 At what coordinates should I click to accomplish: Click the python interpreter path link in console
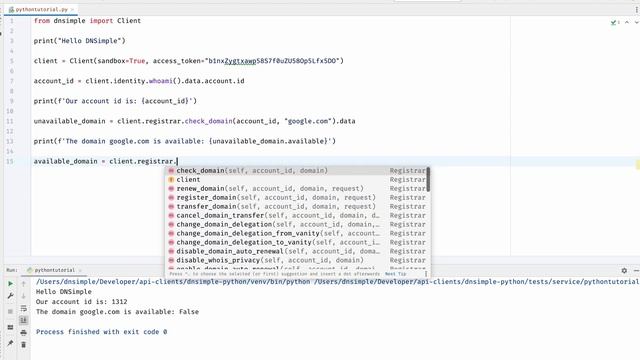[x=173, y=282]
